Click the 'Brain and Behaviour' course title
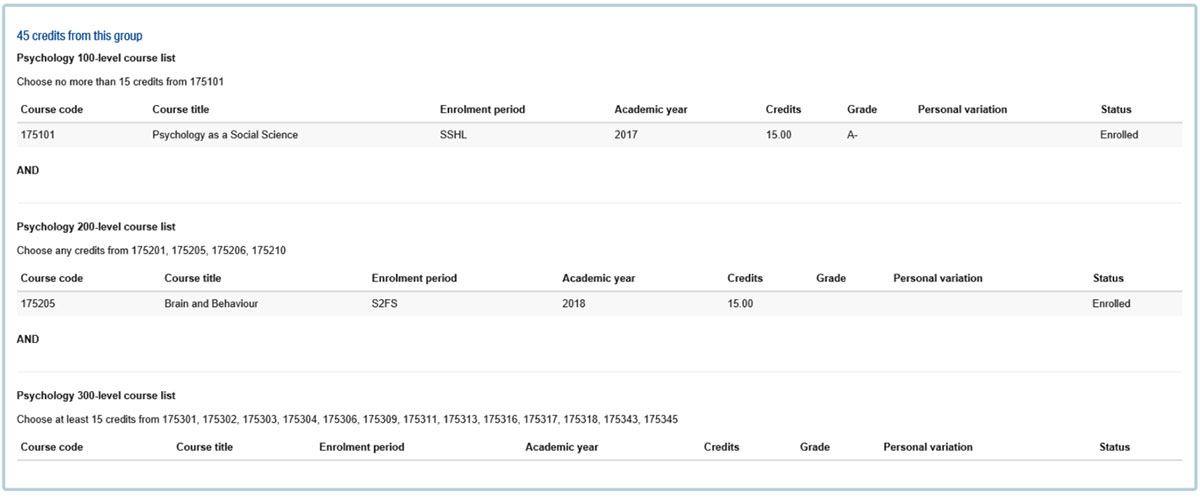The width and height of the screenshot is (1200, 498). point(211,303)
